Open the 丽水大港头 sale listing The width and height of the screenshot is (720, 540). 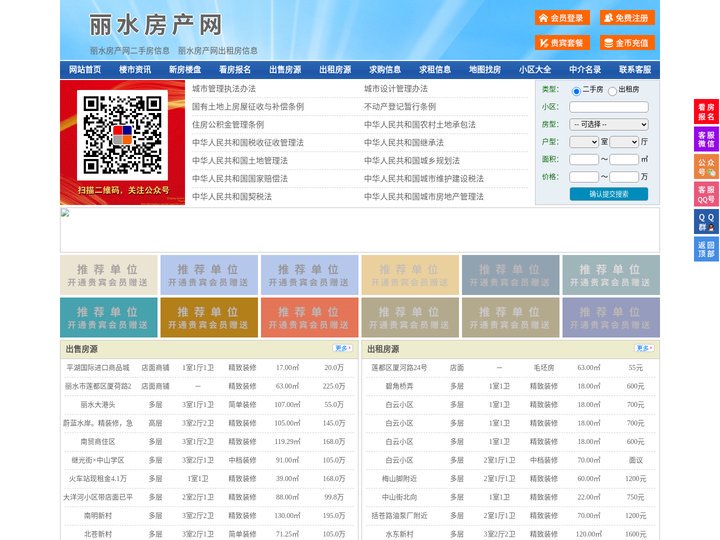(98, 405)
